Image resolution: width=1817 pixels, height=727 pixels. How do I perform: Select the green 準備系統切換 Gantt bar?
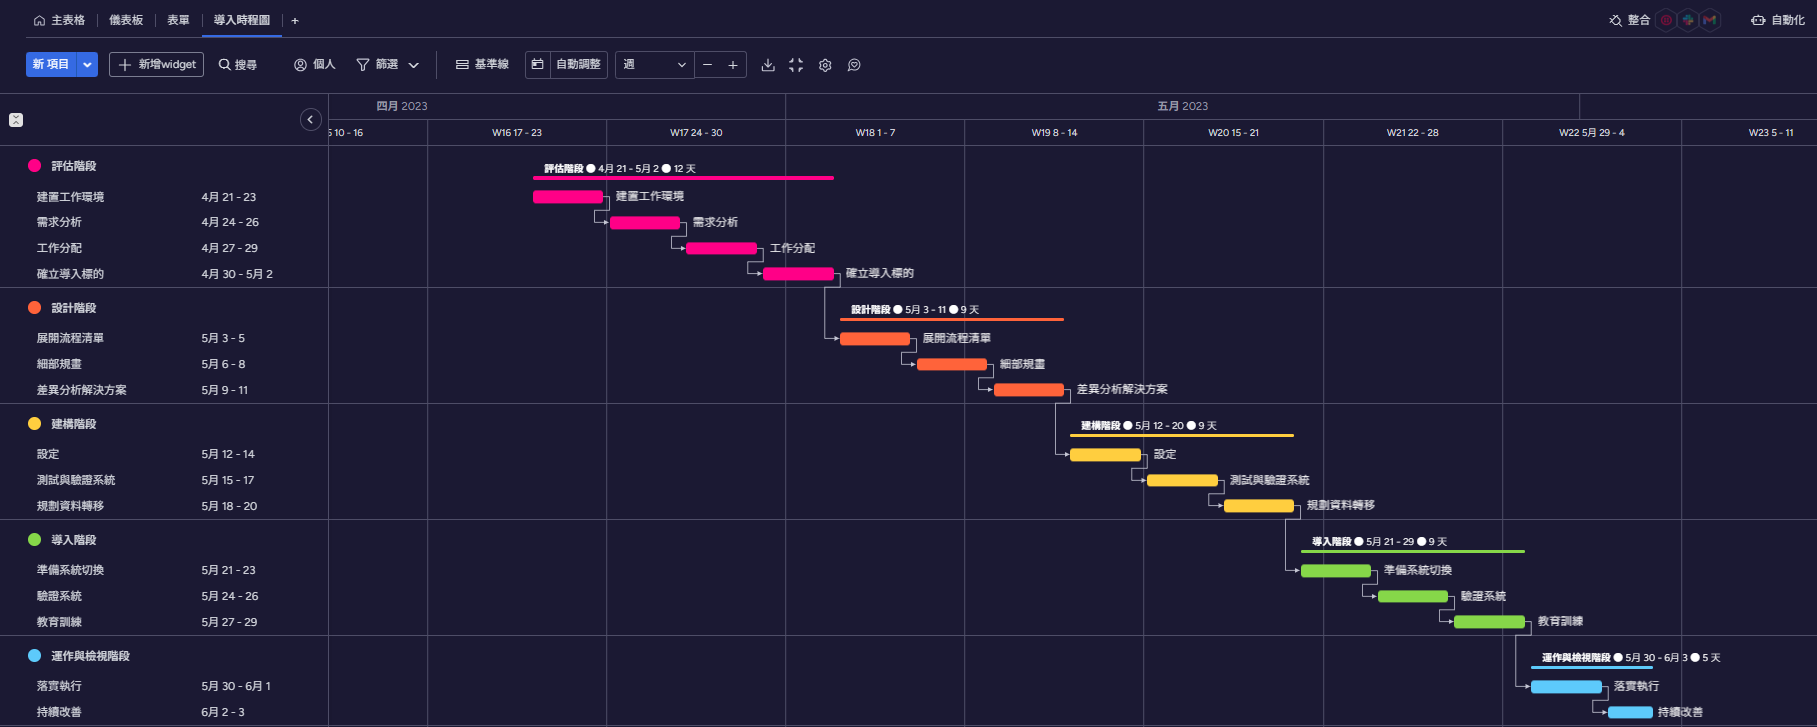click(x=1336, y=571)
